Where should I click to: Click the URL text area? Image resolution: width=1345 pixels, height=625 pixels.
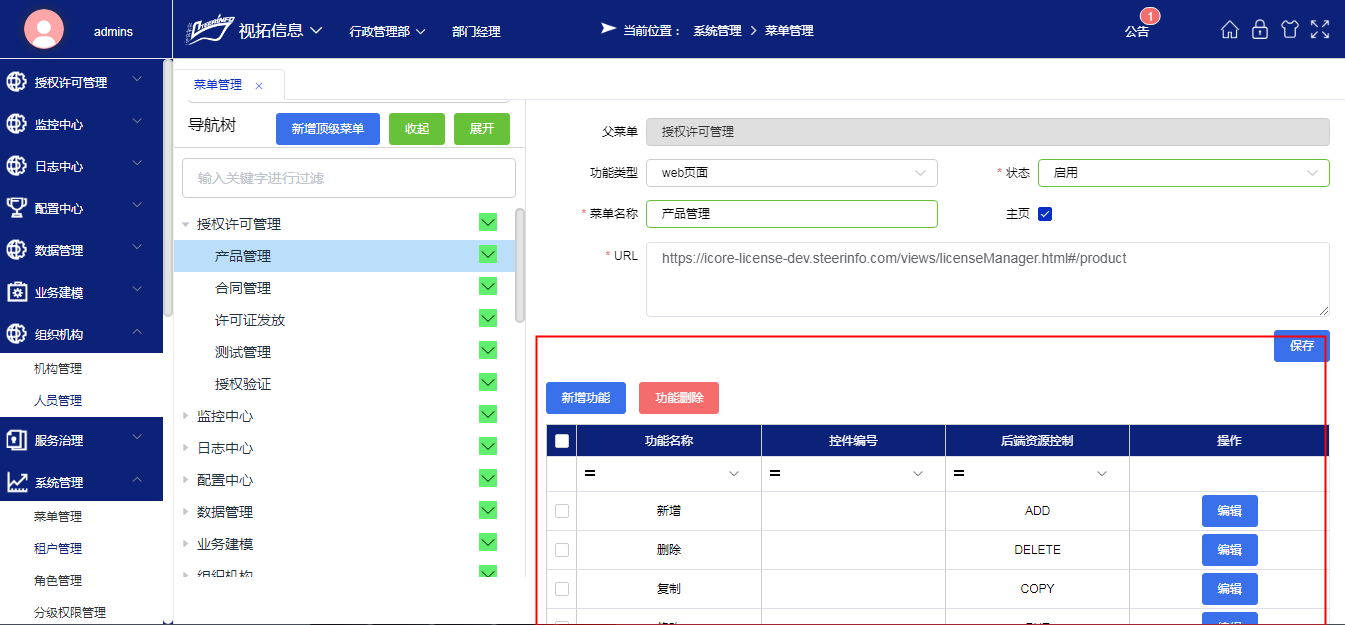point(988,279)
